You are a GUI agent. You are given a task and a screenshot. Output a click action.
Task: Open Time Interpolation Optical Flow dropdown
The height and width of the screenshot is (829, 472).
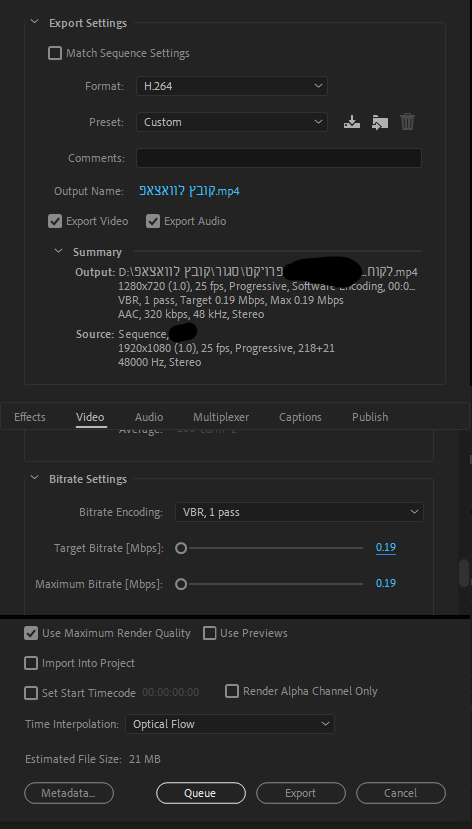[x=230, y=724]
